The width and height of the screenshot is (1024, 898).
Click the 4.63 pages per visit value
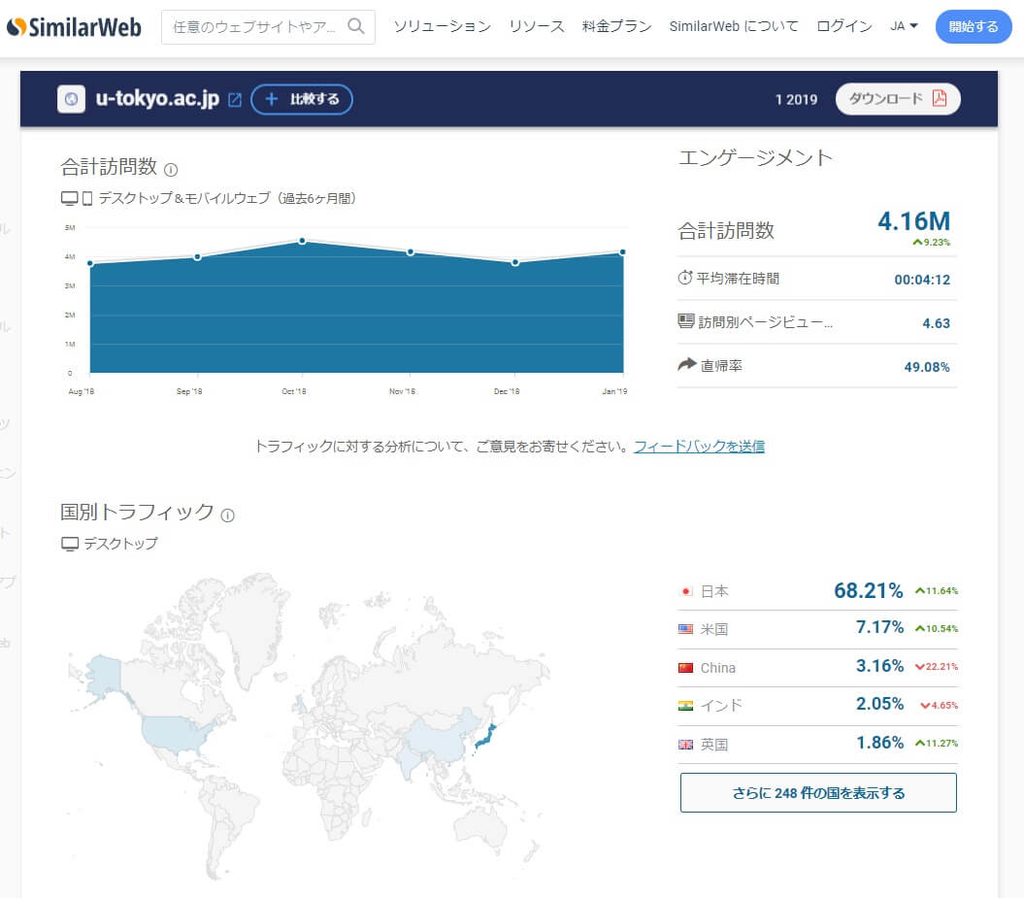(x=936, y=323)
